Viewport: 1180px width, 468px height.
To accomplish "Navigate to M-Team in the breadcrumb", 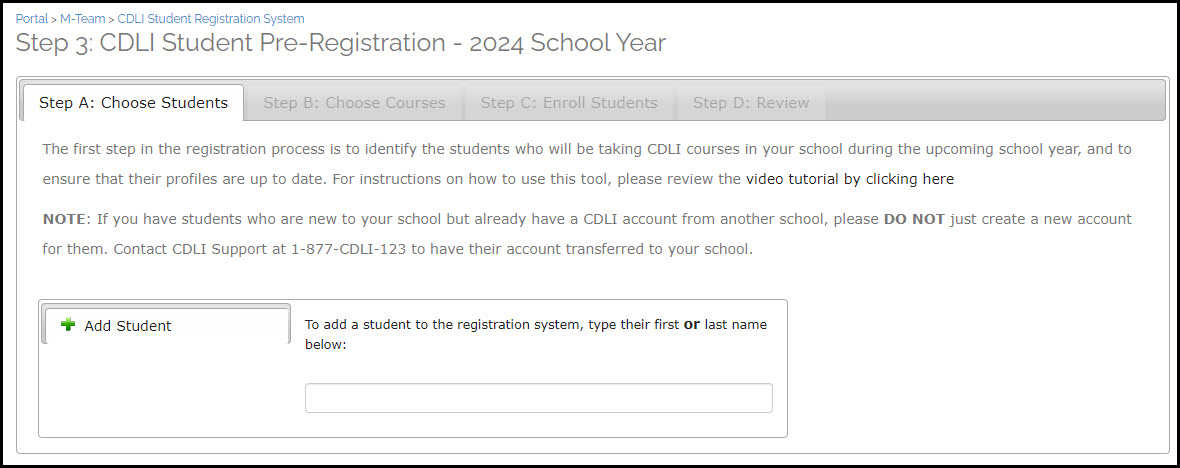I will pos(83,19).
